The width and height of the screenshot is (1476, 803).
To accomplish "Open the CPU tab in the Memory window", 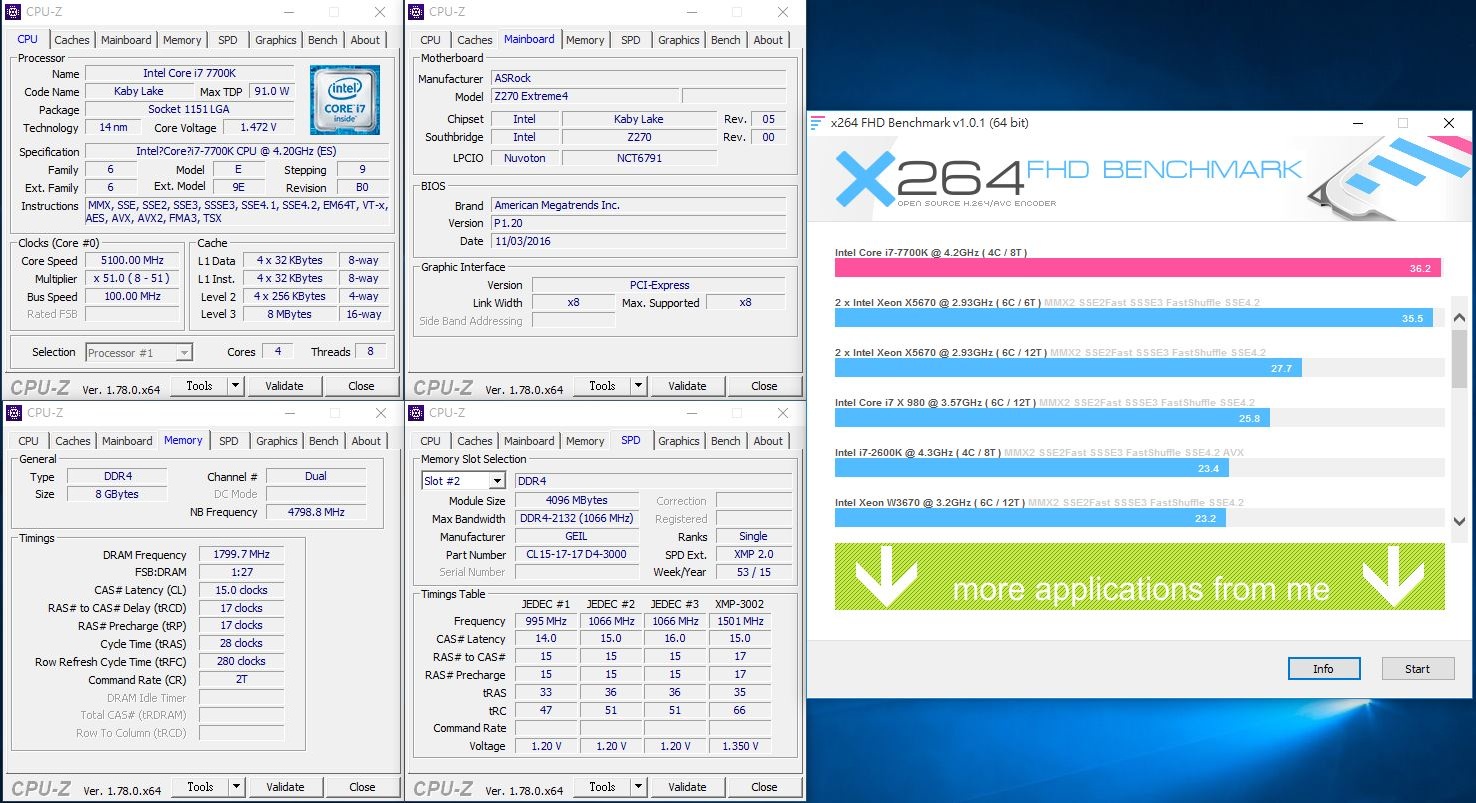I will point(29,441).
